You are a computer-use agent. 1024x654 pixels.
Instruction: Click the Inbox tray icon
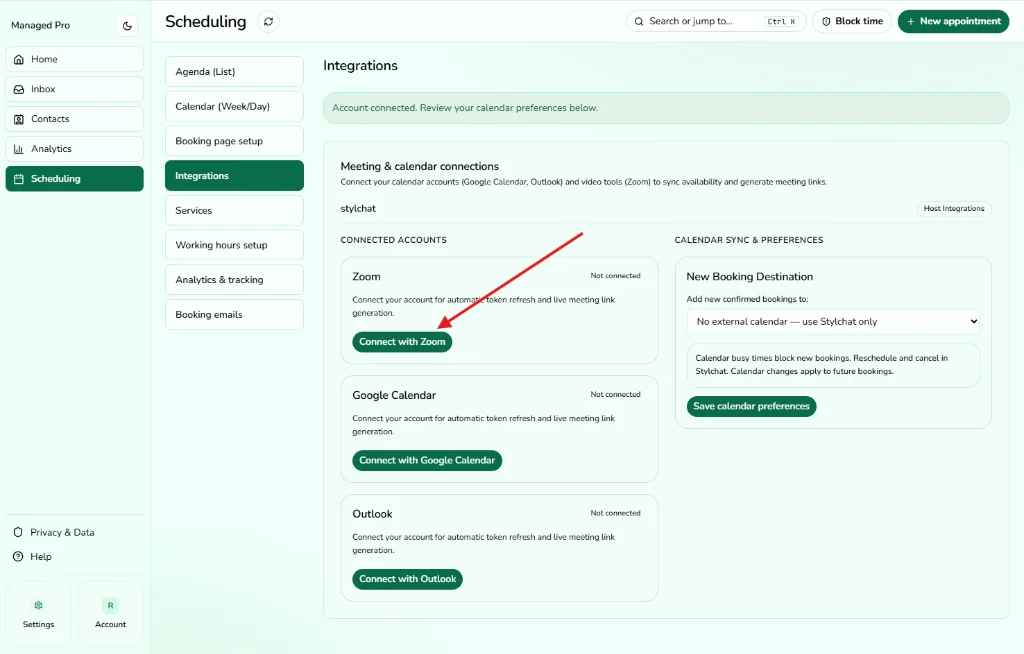(x=19, y=90)
